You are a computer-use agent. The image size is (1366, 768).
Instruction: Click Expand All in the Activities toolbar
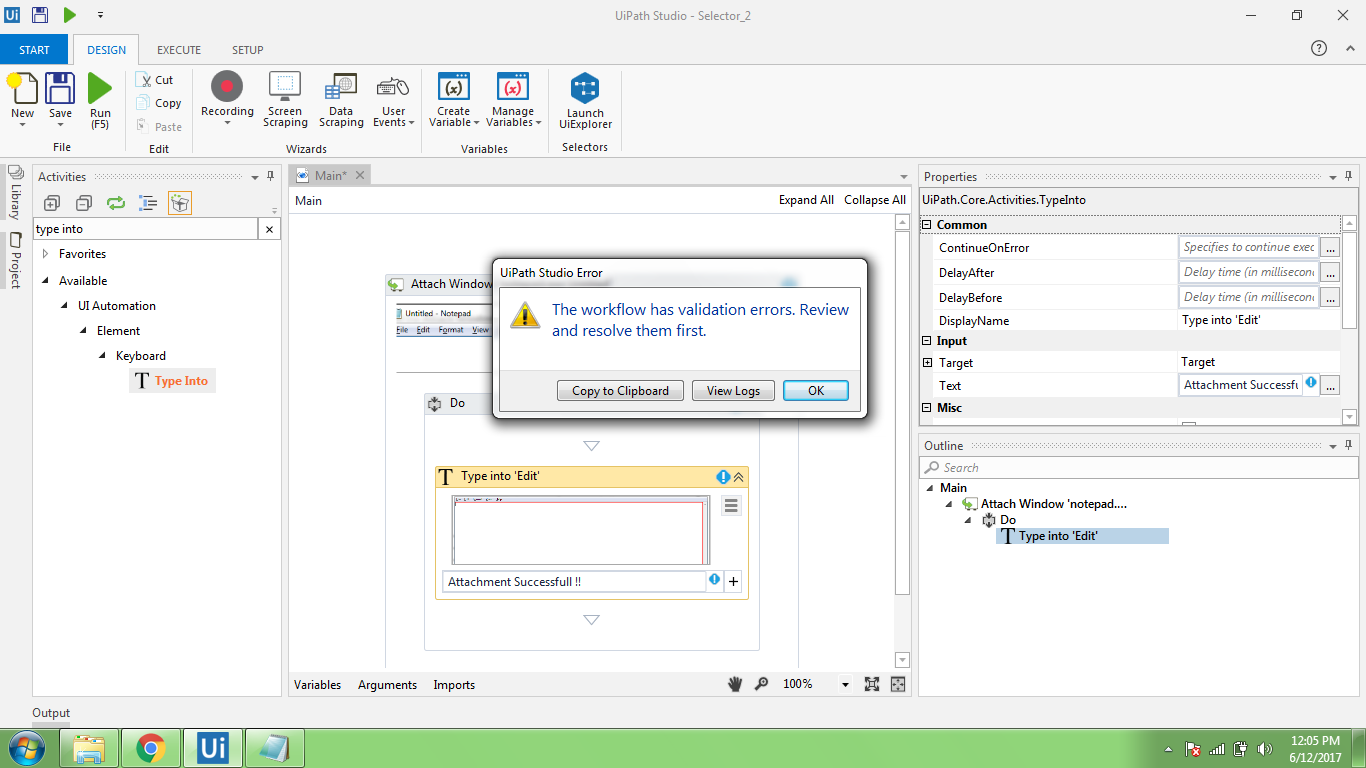pos(52,203)
